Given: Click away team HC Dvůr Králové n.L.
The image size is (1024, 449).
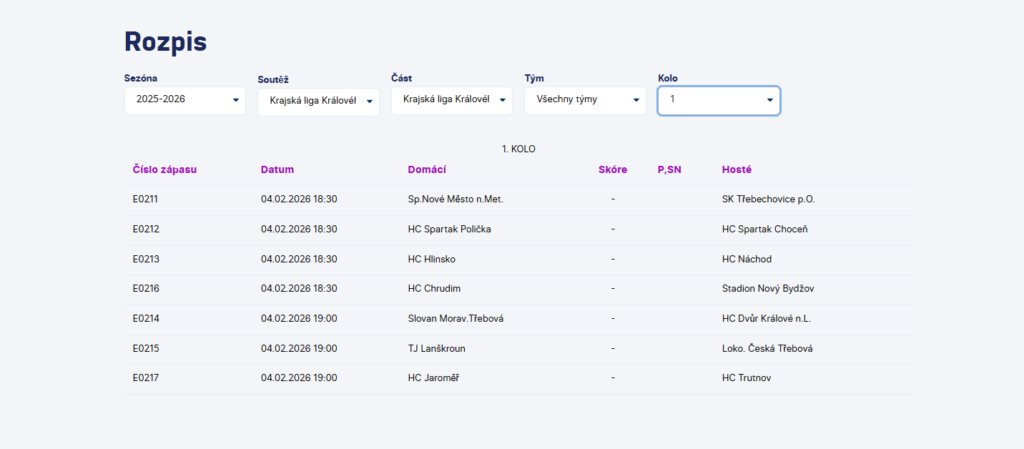Looking at the screenshot, I should [766, 319].
